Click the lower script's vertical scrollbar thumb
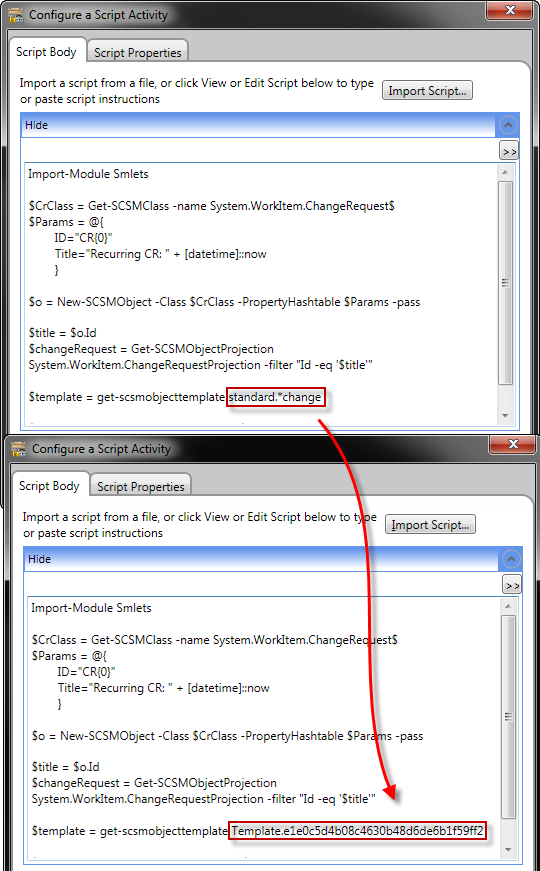540x871 pixels. tap(508, 717)
